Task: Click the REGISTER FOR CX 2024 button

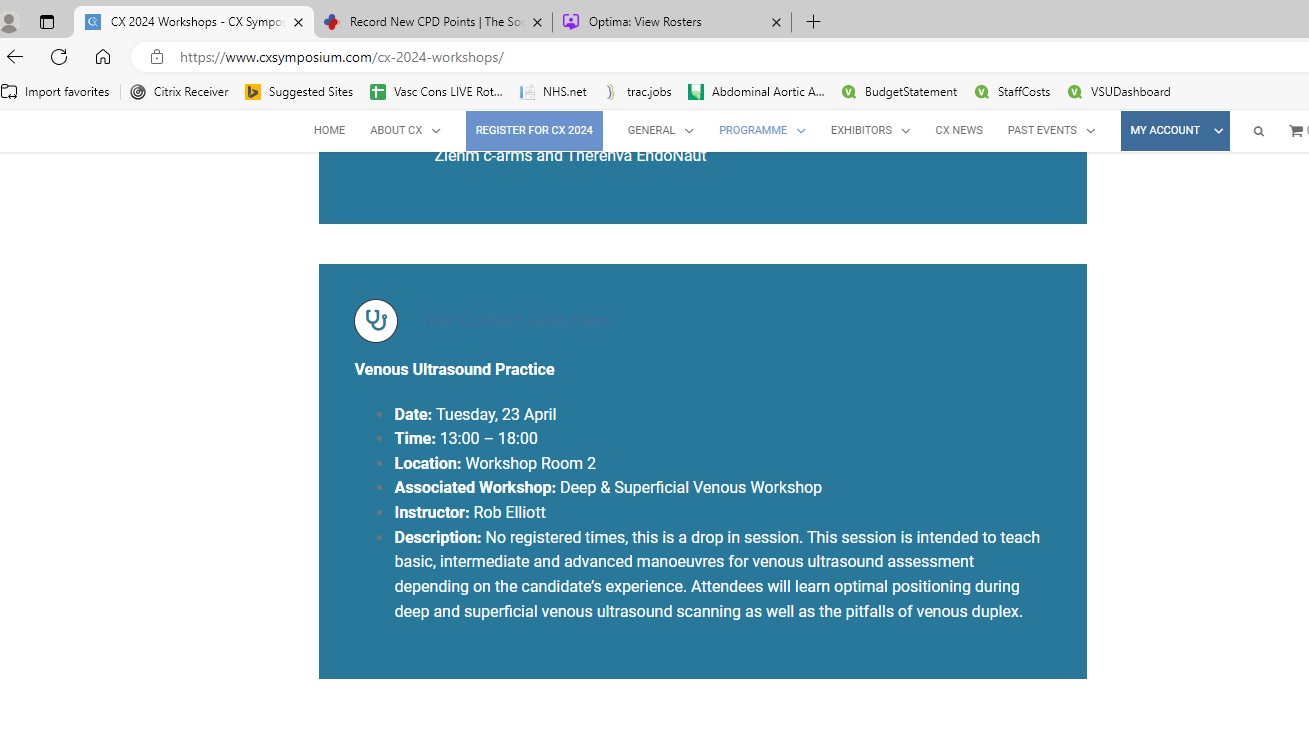Action: point(534,131)
